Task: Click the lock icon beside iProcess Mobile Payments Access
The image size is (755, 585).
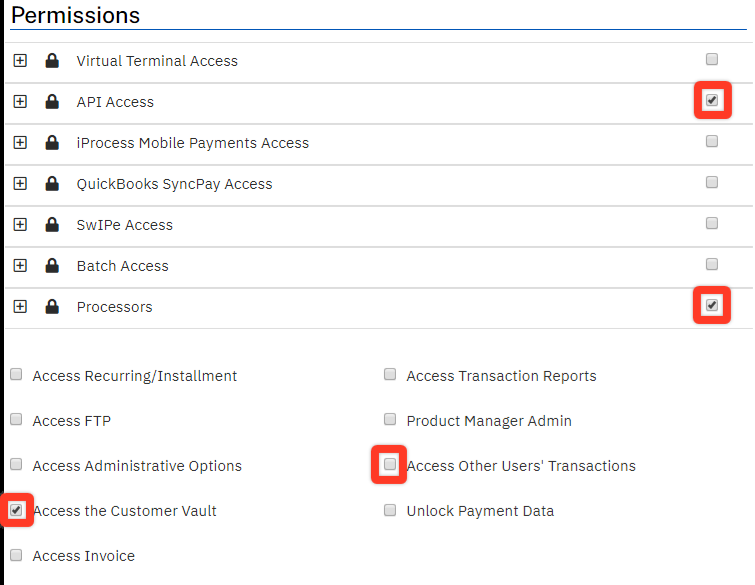Action: tap(52, 143)
